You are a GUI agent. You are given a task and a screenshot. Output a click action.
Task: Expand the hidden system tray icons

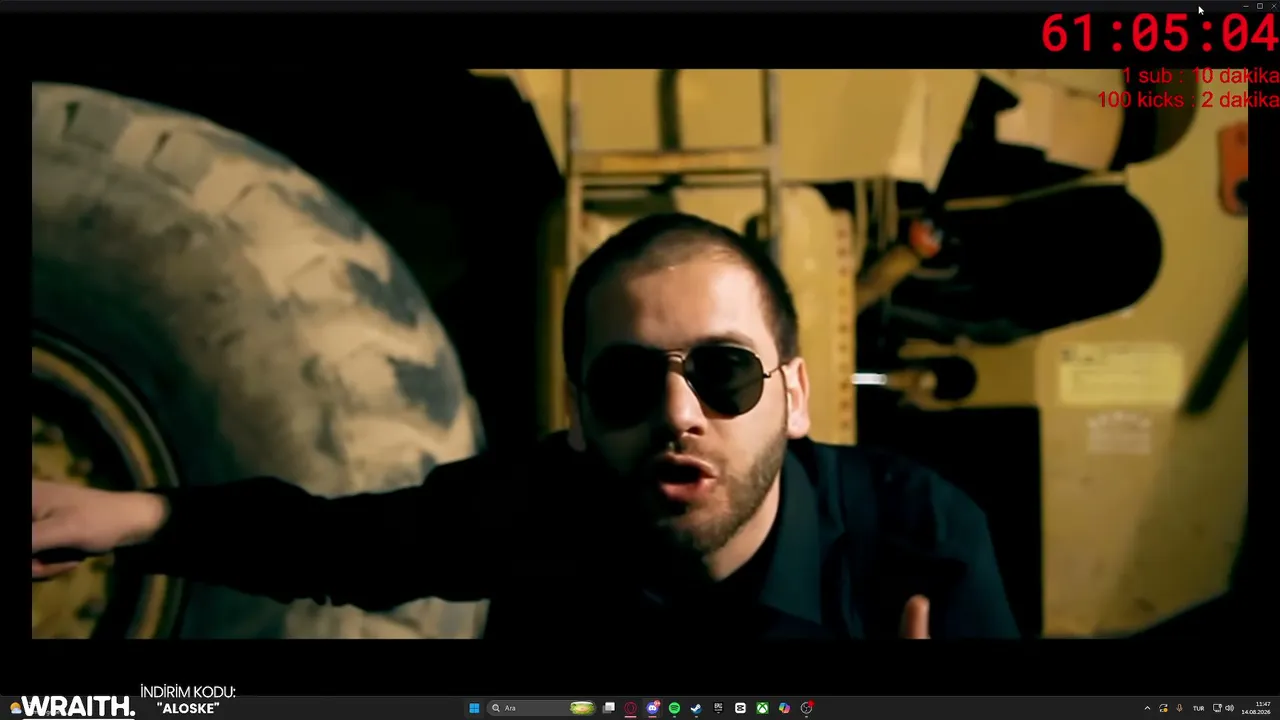(1147, 708)
